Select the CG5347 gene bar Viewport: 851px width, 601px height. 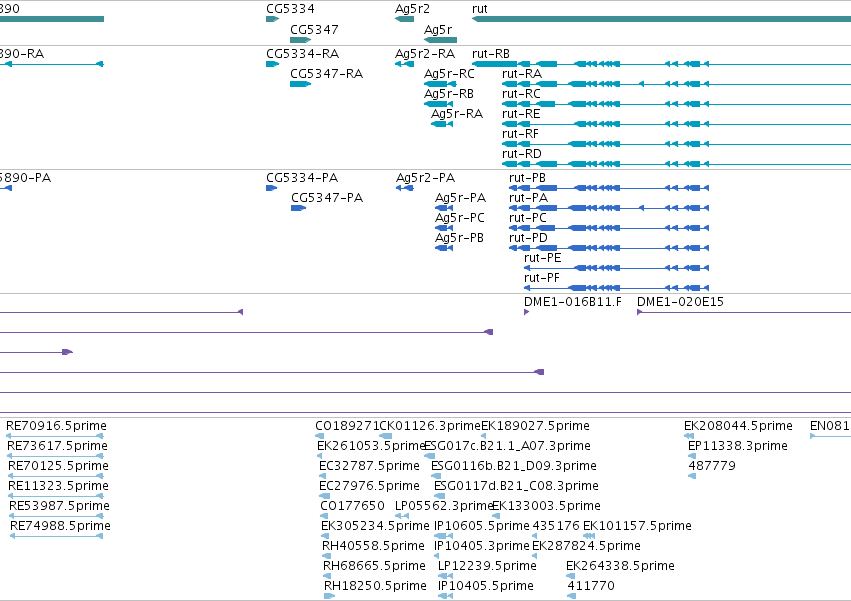tap(301, 40)
